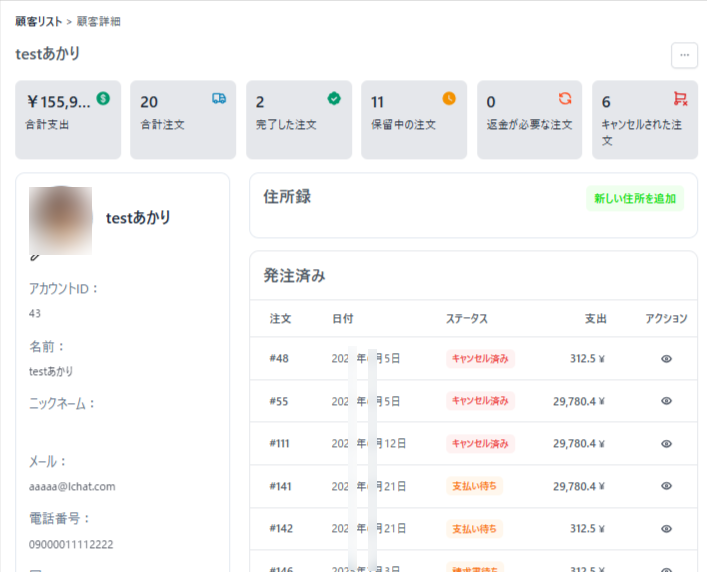
Task: Click the blue truck icon on total orders card
Action: (x=218, y=98)
